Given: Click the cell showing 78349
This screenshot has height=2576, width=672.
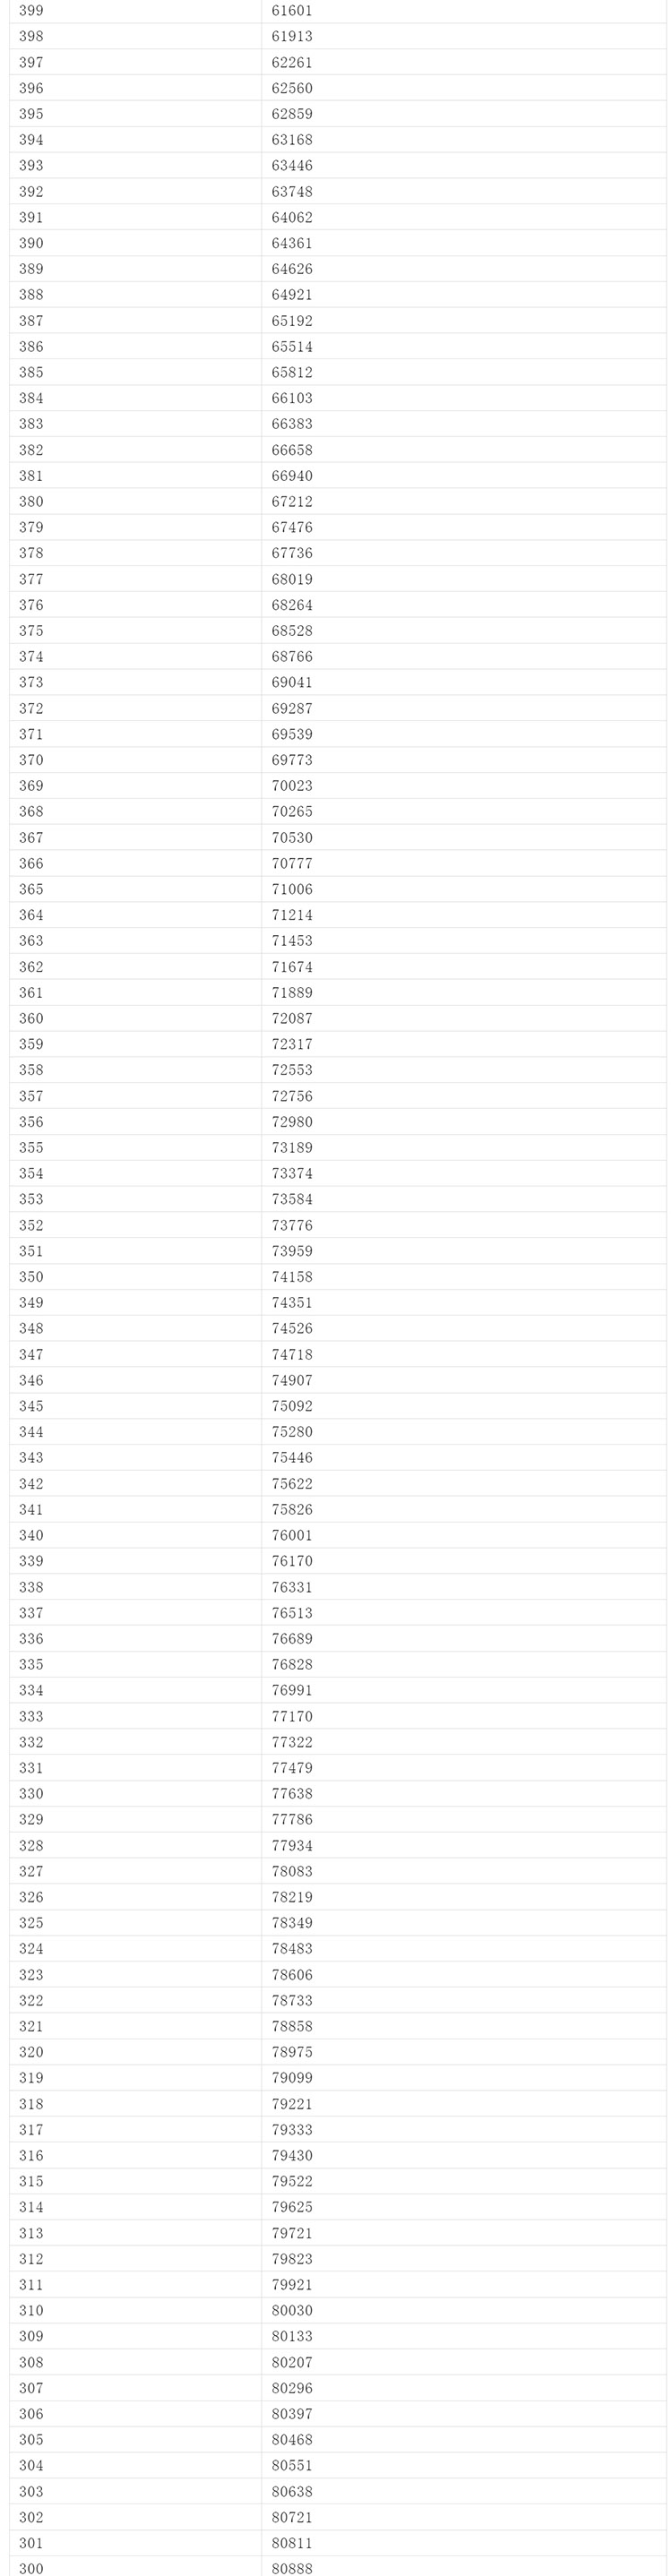Looking at the screenshot, I should 292,1923.
